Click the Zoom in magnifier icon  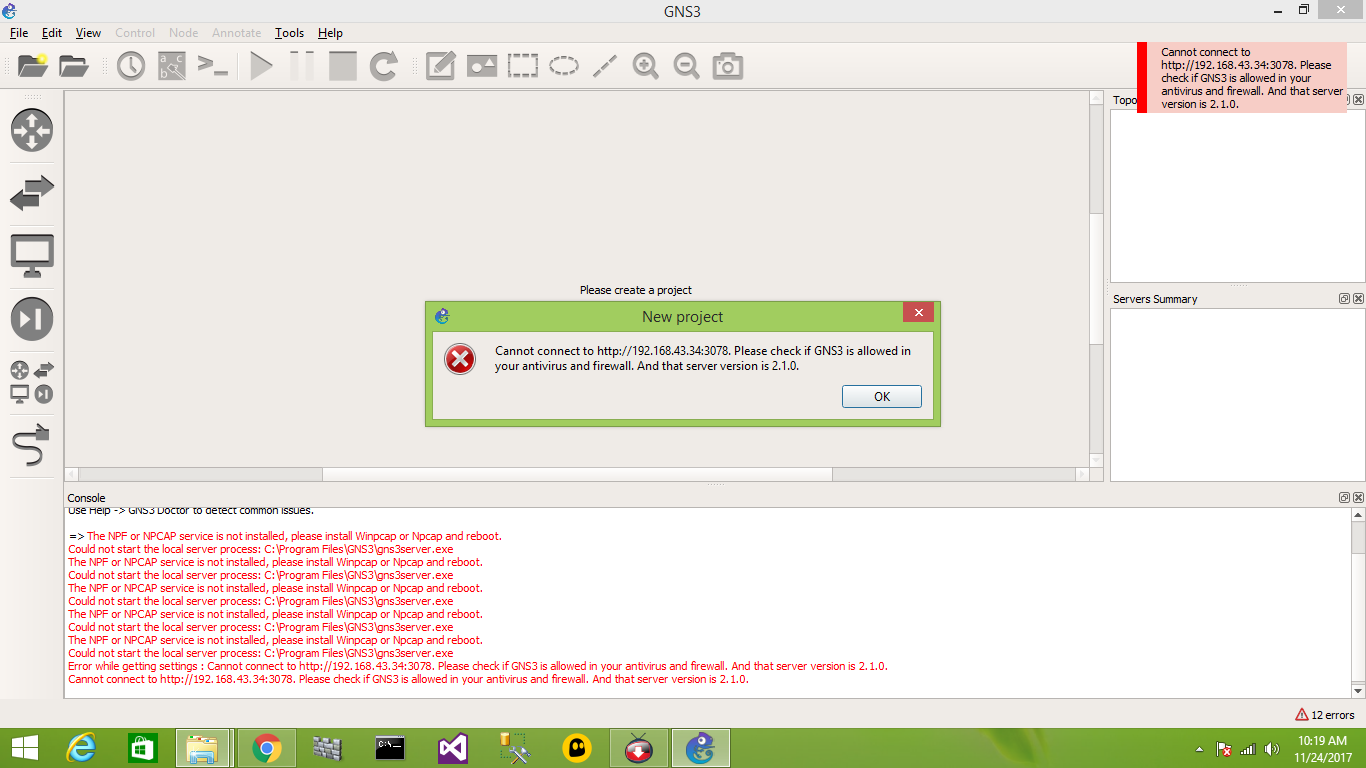coord(645,66)
